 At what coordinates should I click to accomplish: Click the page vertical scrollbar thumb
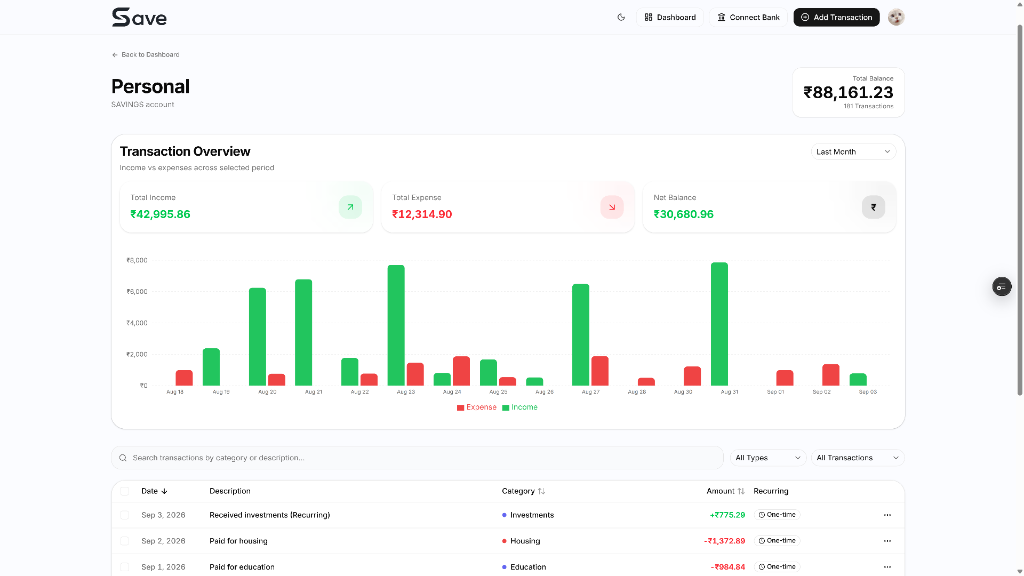[1019, 209]
